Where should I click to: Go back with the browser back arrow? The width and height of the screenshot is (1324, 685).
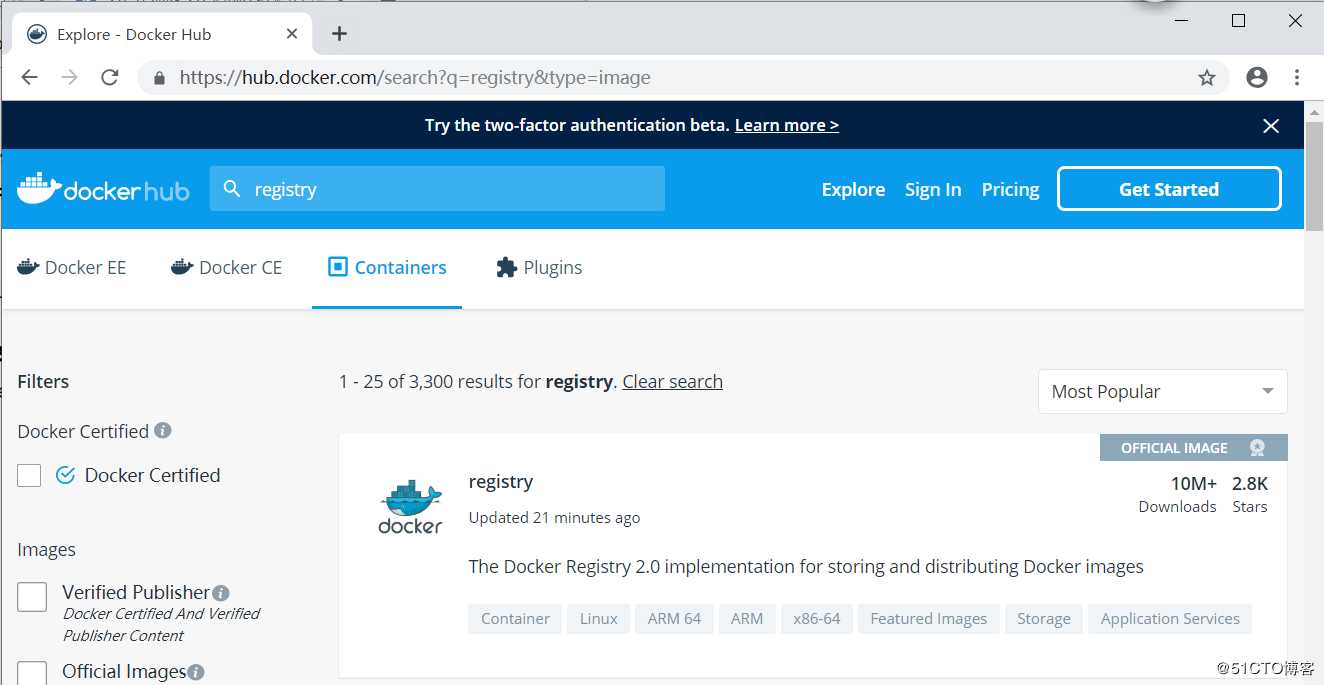tap(29, 77)
